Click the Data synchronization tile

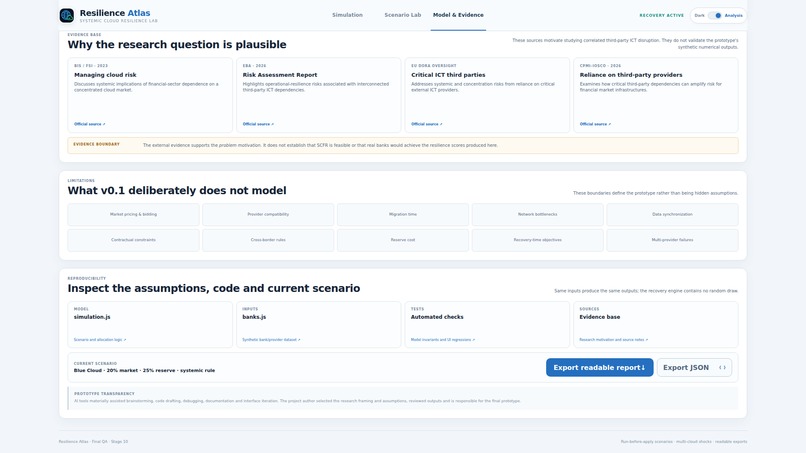[672, 214]
